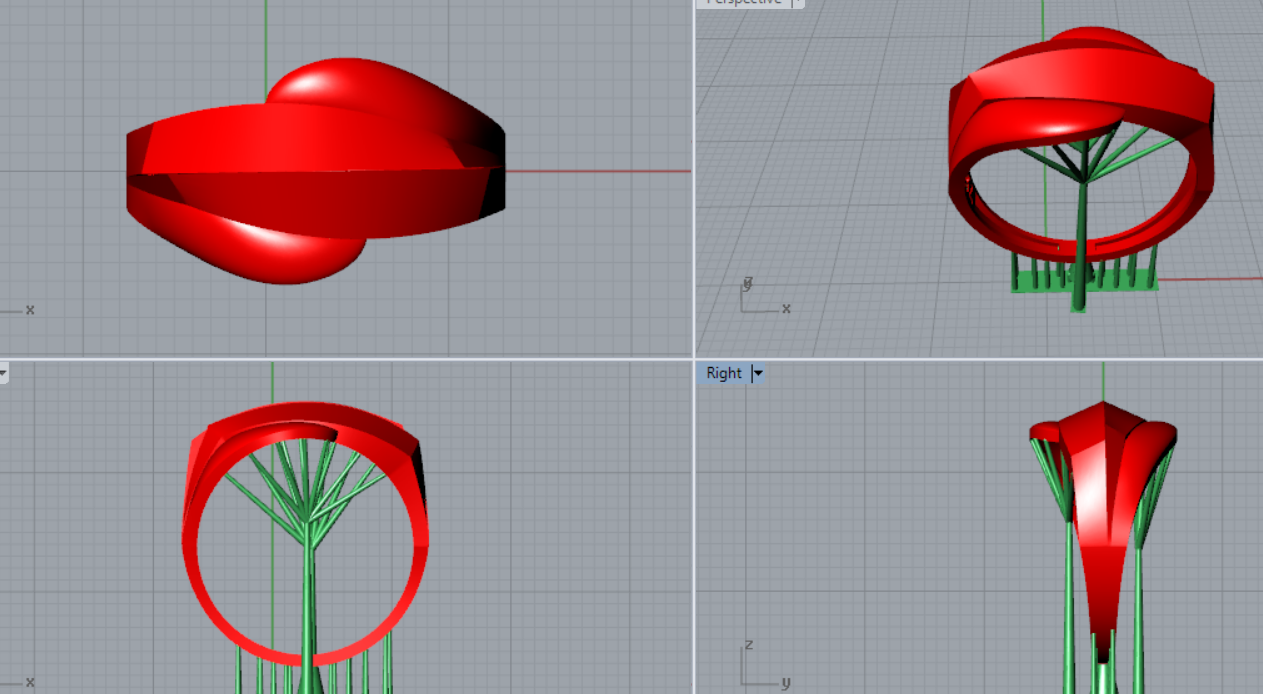Click the world axis icon in the top-left viewport
The height and width of the screenshot is (694, 1263).
[x=18, y=310]
